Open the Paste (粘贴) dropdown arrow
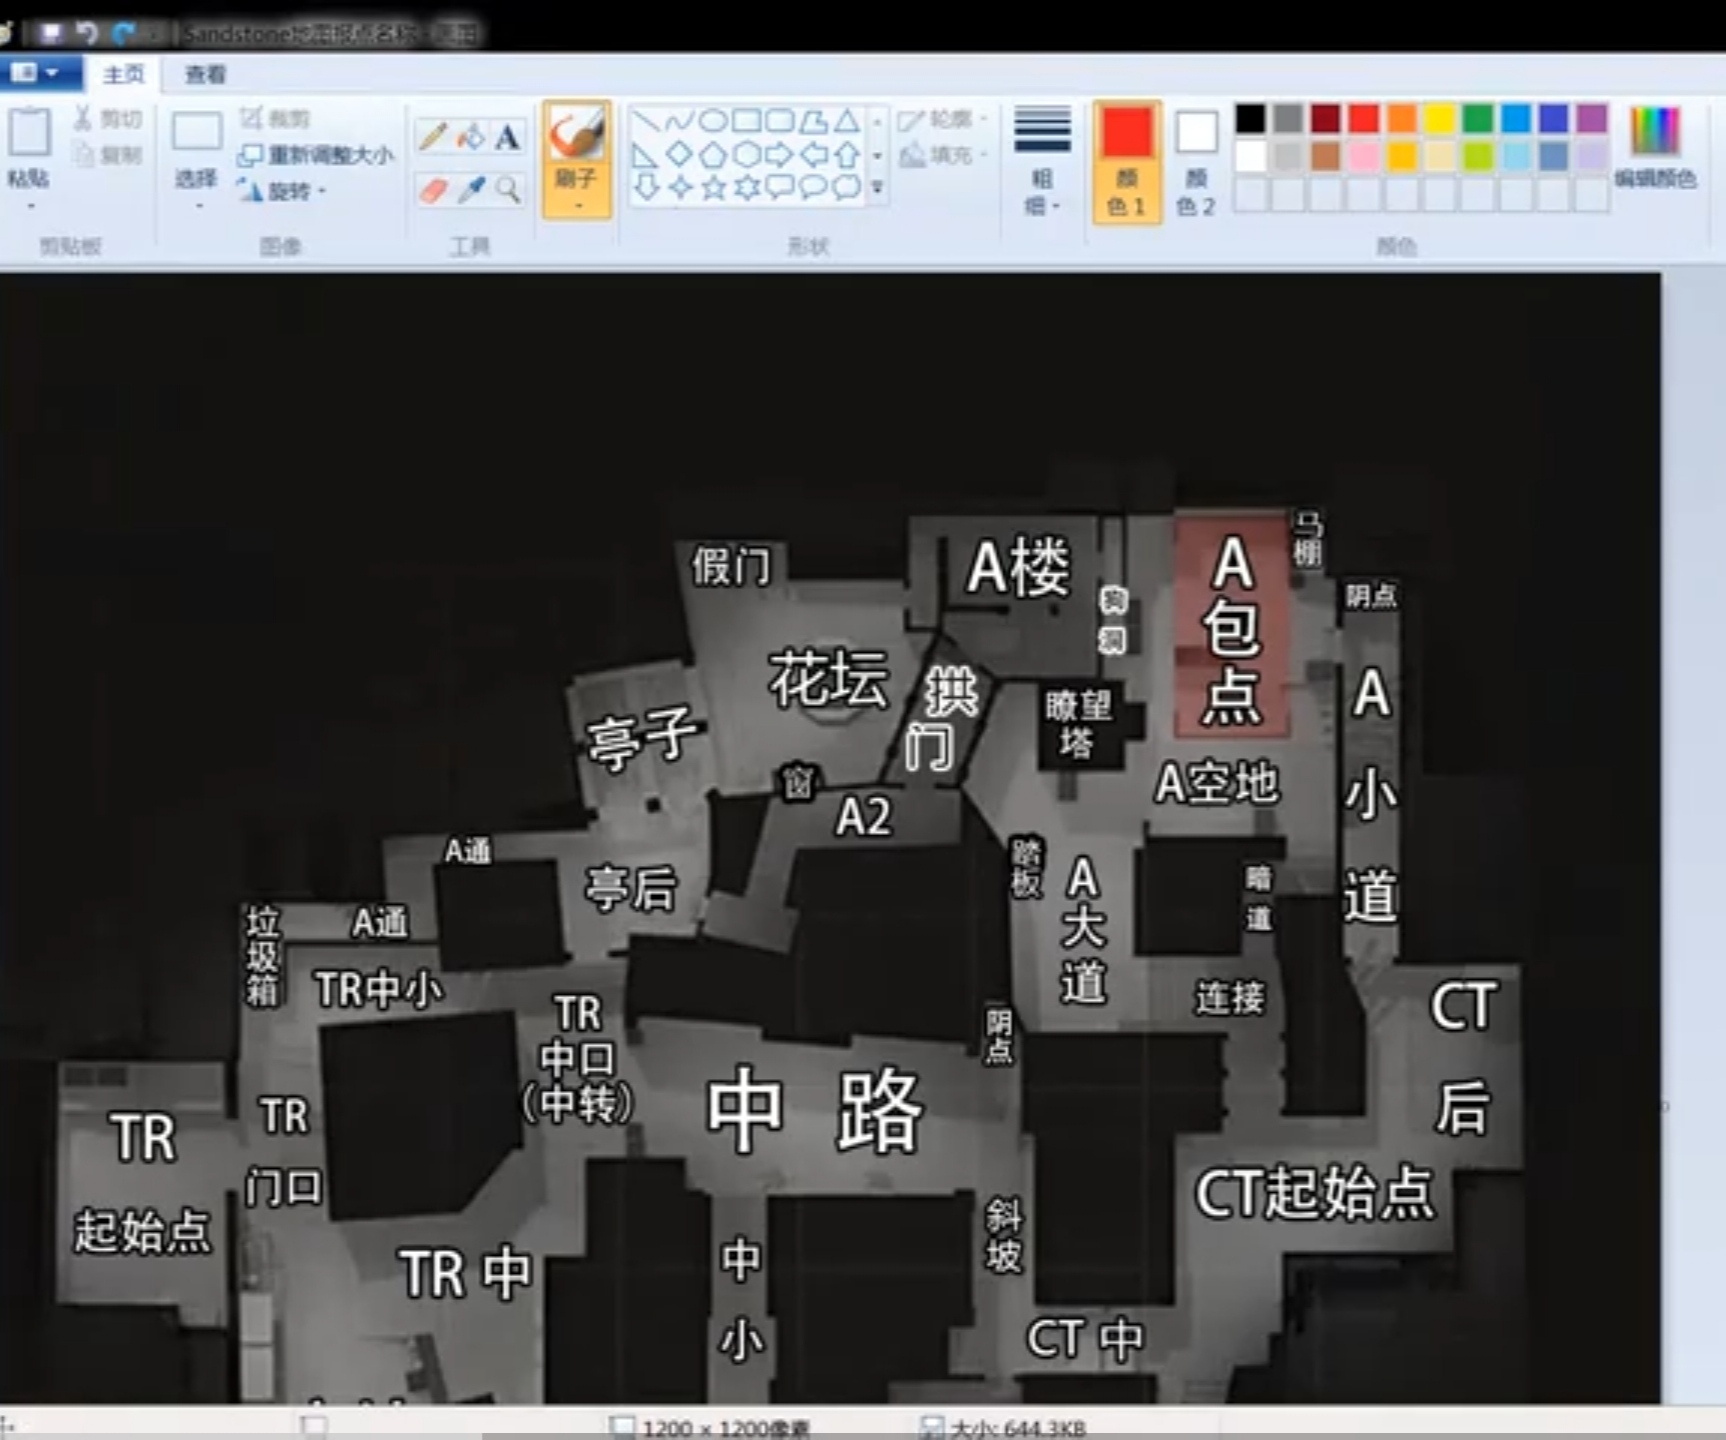The width and height of the screenshot is (1726, 1440). coord(30,206)
